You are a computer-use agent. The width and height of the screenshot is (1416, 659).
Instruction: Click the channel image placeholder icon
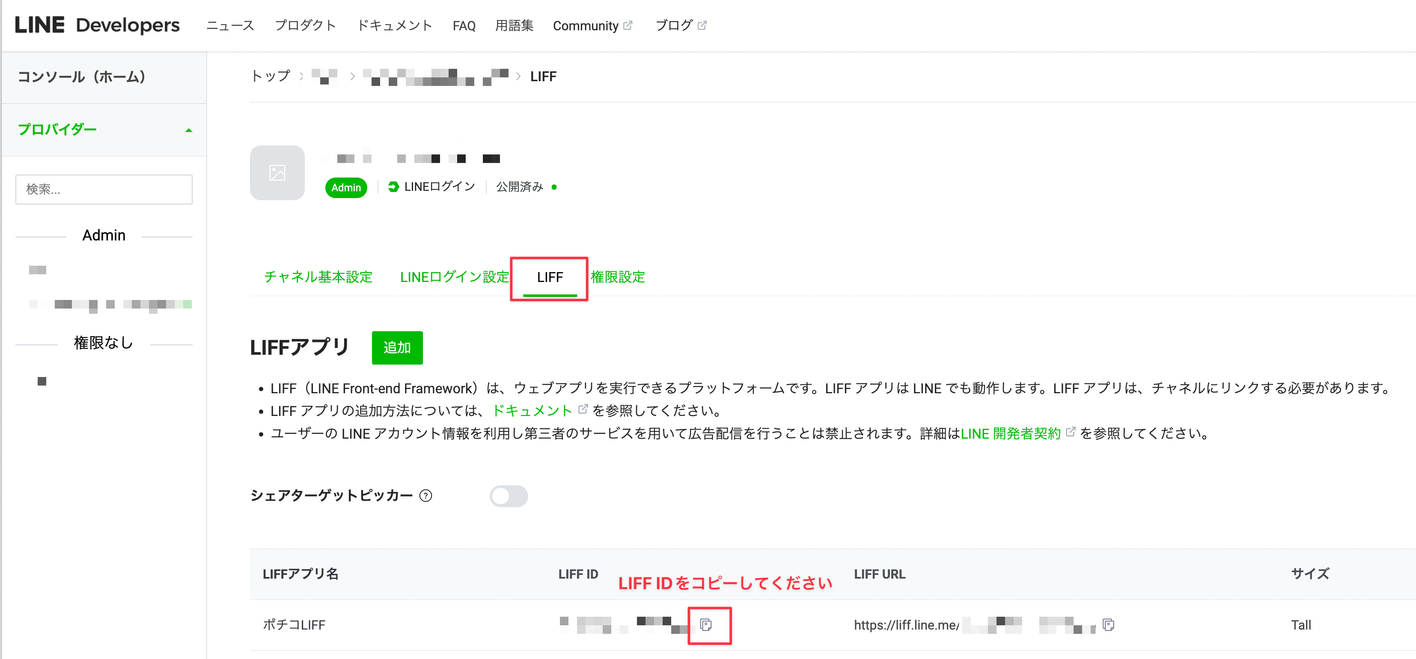click(x=277, y=173)
